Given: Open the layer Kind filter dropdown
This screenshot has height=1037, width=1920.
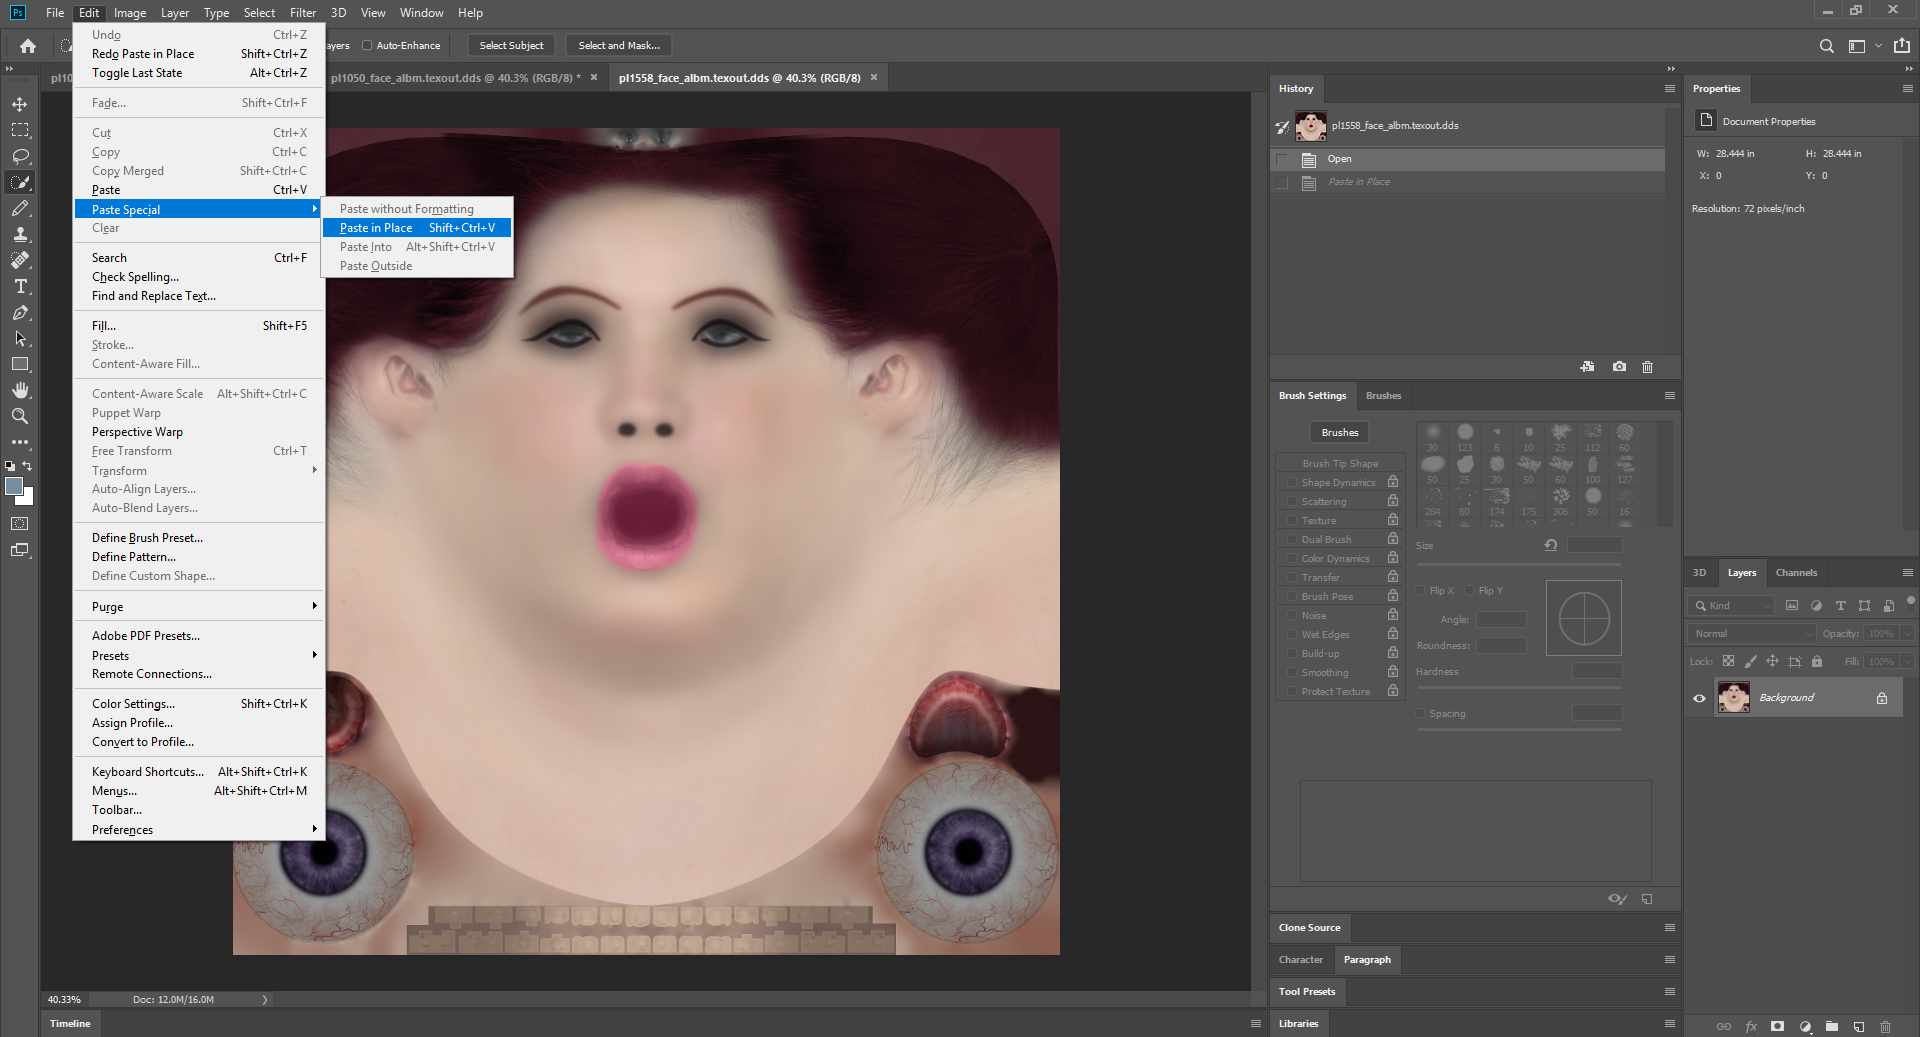Looking at the screenshot, I should 1731,605.
